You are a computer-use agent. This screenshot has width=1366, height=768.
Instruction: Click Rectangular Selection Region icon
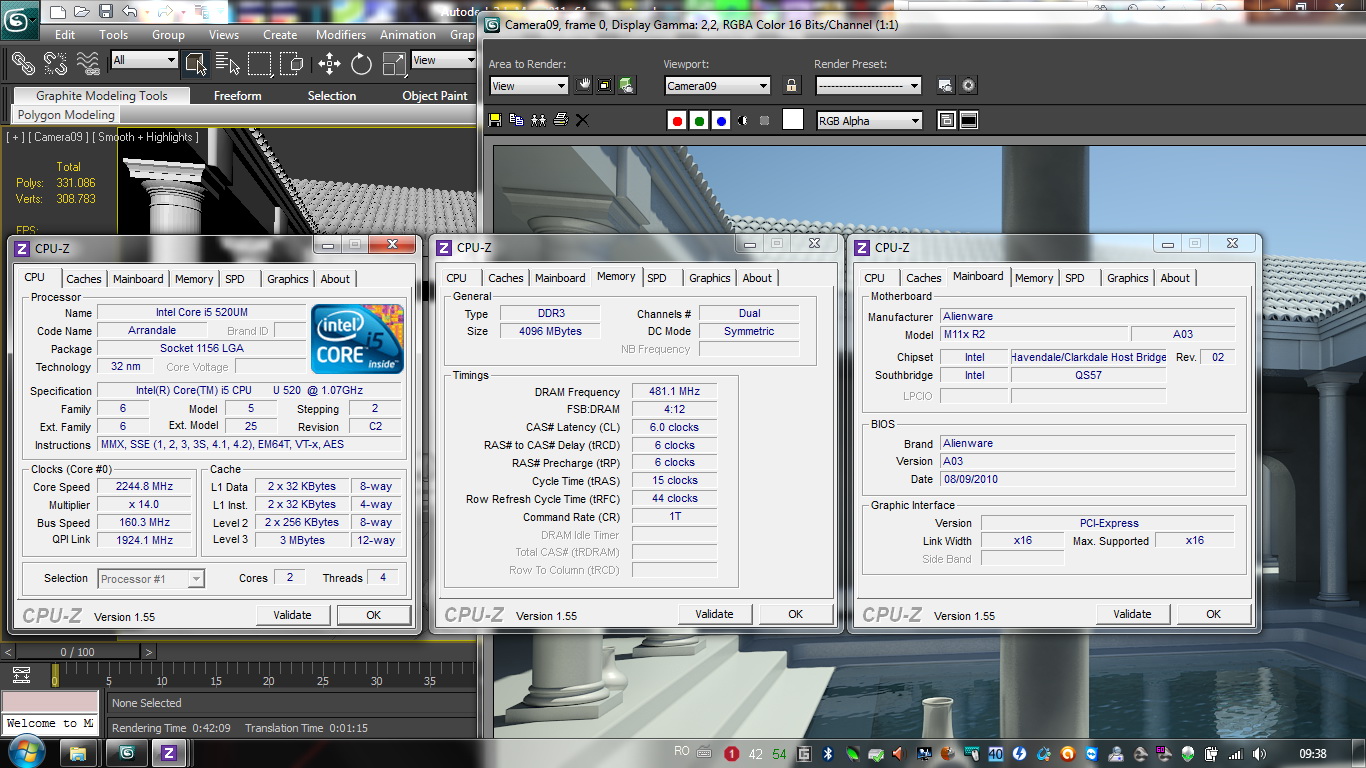[260, 64]
